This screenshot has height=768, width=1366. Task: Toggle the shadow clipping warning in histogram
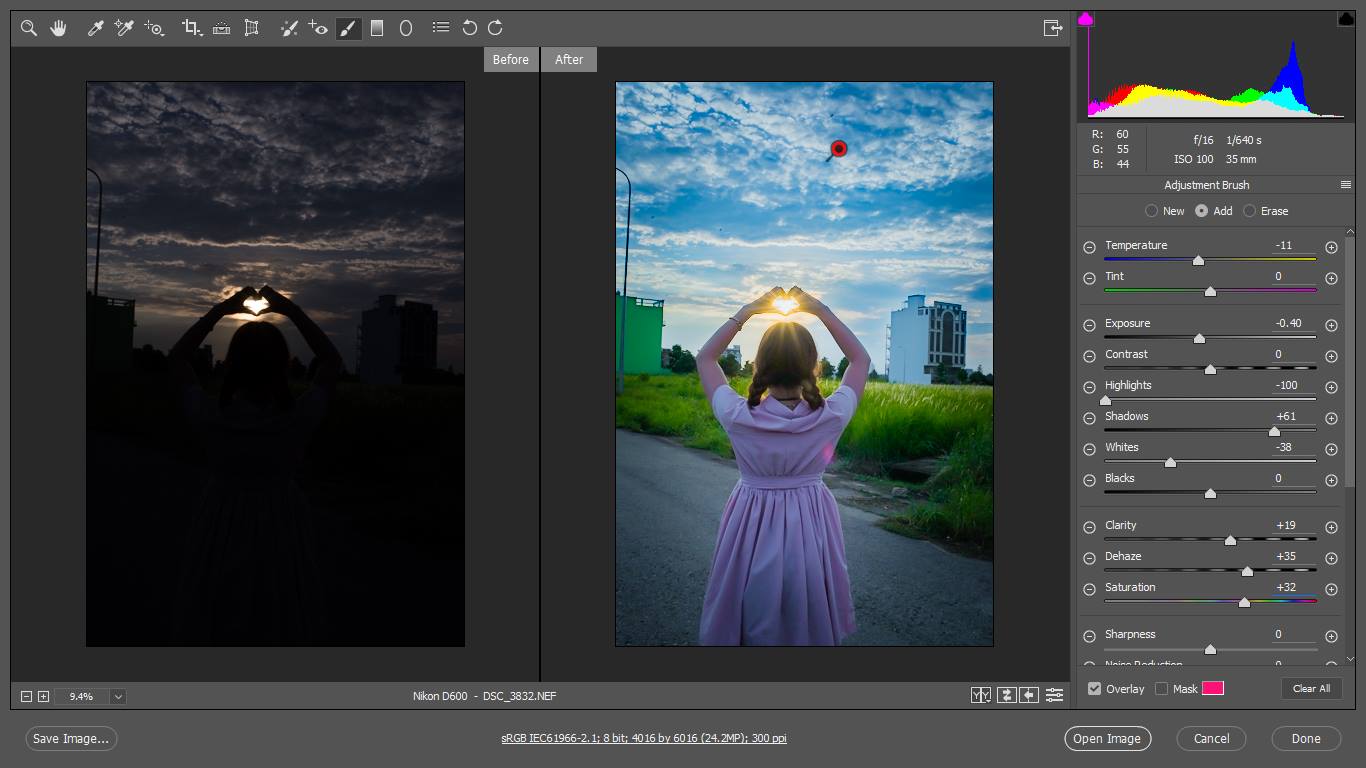tap(1085, 19)
